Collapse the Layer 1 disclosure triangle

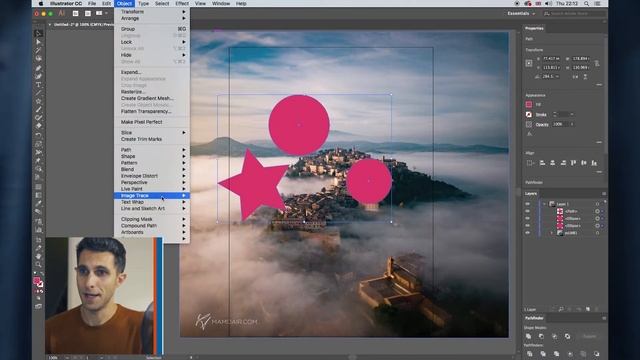544,204
